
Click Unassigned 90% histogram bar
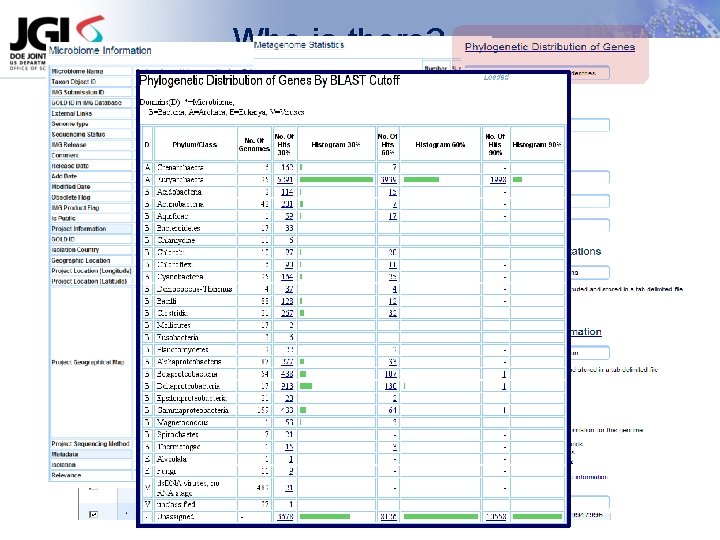point(537,517)
